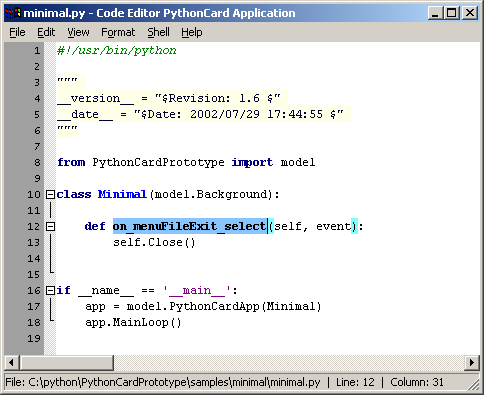Image resolution: width=484 pixels, height=395 pixels.
Task: Click the 'from' keyword on line 8
Action: coord(71,162)
